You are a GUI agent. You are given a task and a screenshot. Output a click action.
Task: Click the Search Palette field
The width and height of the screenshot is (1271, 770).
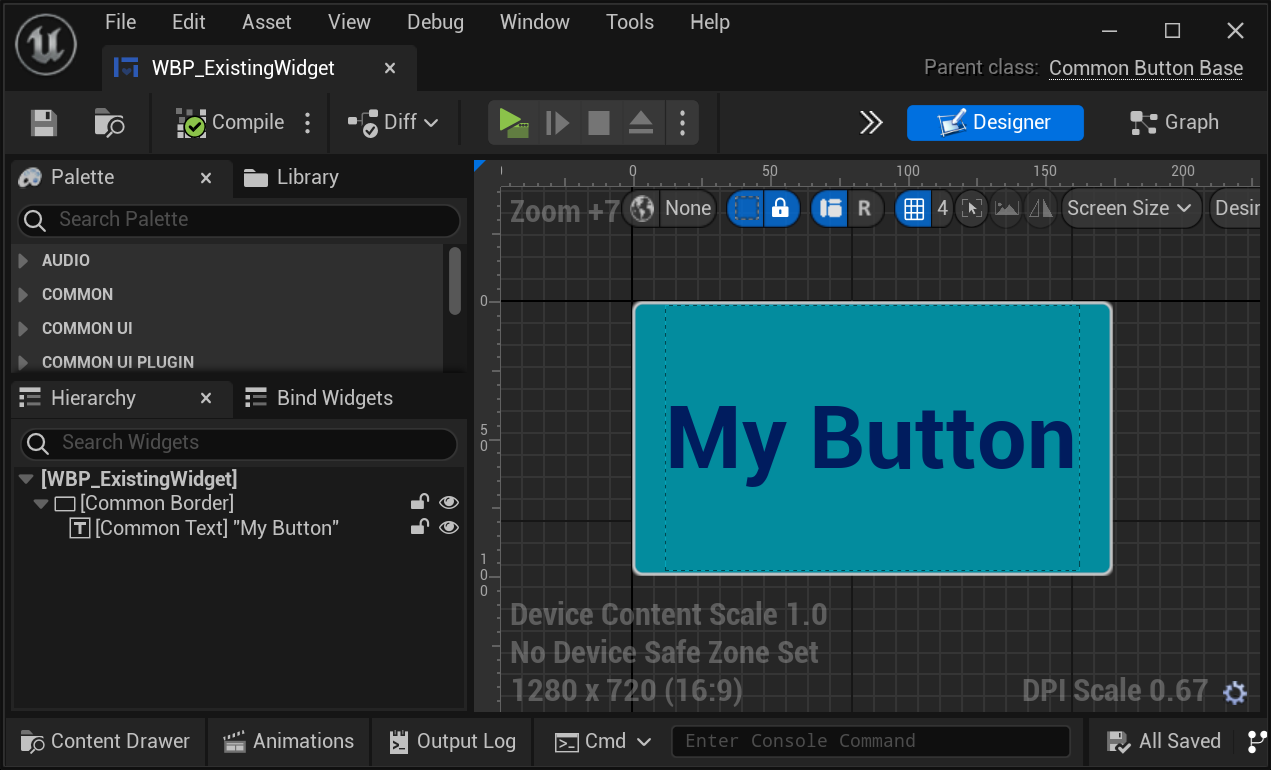click(240, 220)
